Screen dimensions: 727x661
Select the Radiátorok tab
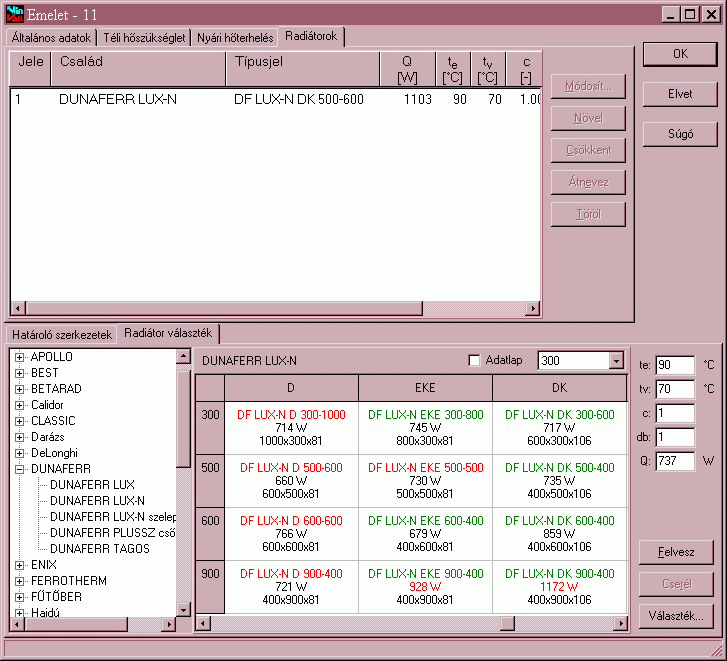(311, 36)
